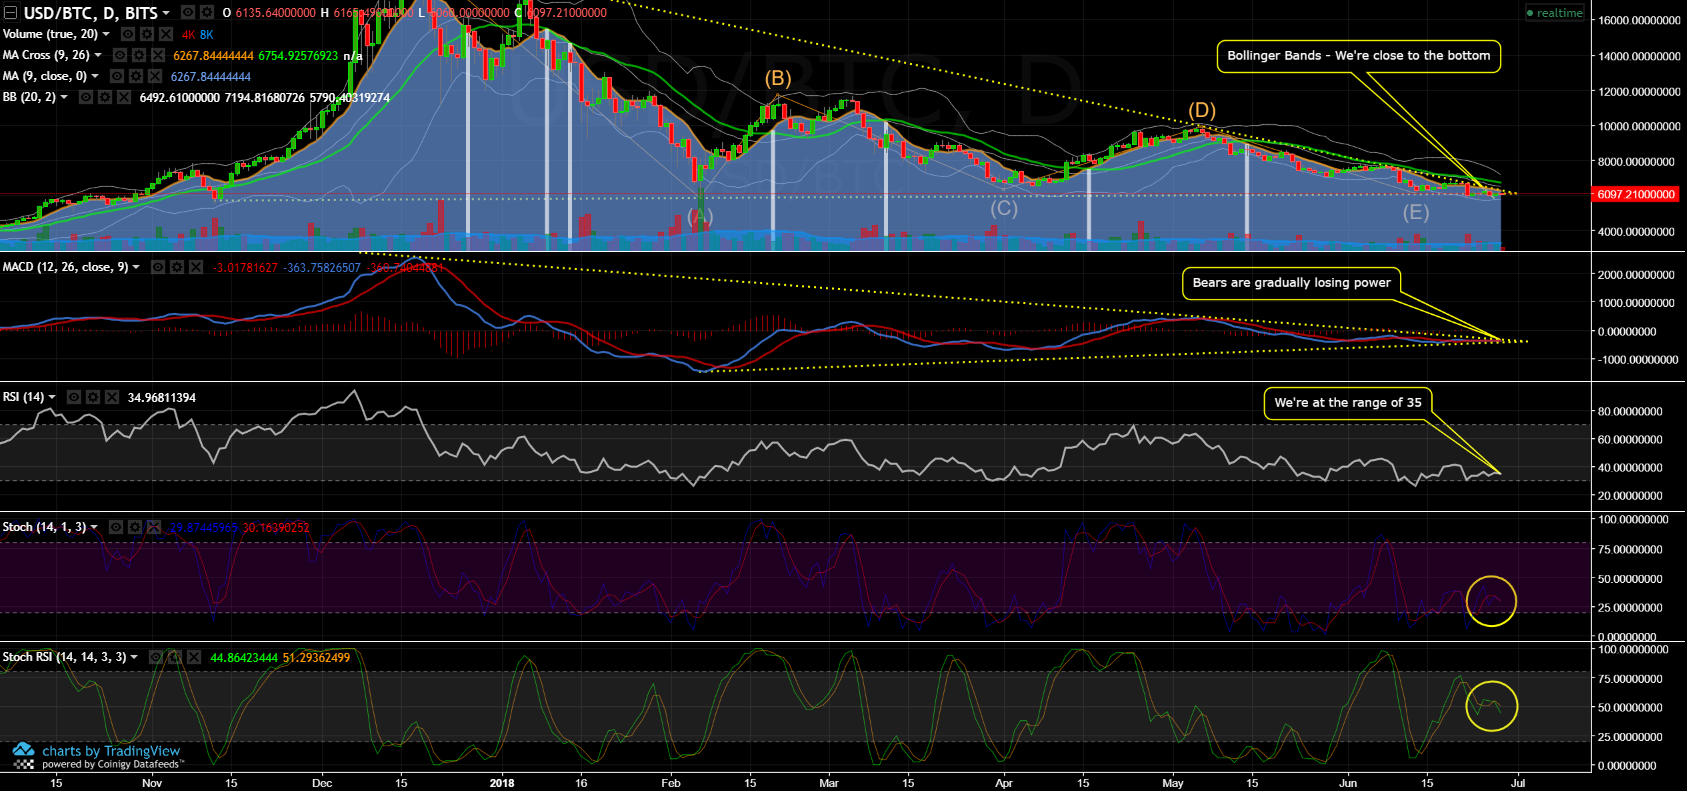Open the Stoch RSI (14, 14, 3, 3) dropdown

point(134,657)
